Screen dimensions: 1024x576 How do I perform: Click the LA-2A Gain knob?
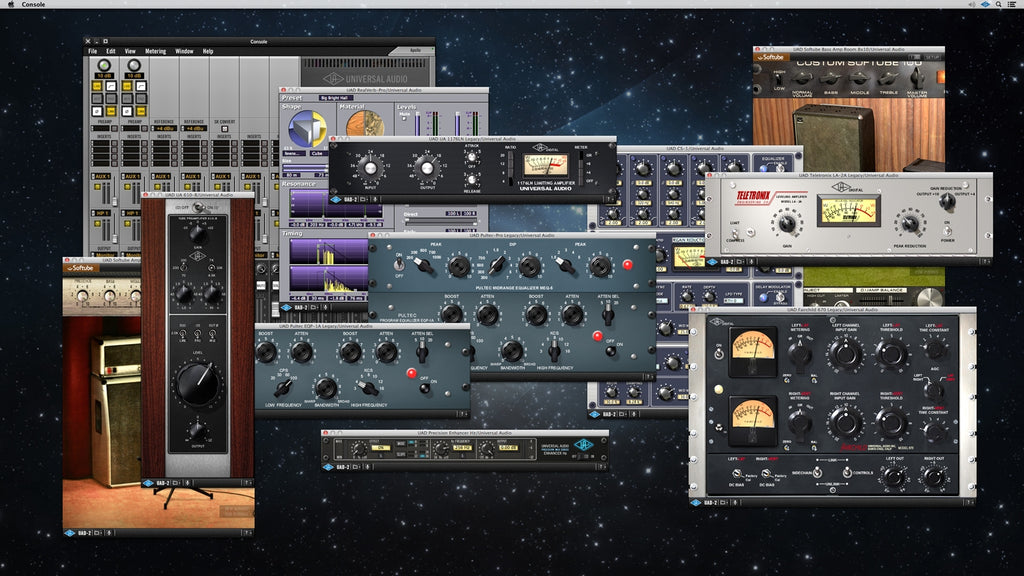[x=788, y=223]
